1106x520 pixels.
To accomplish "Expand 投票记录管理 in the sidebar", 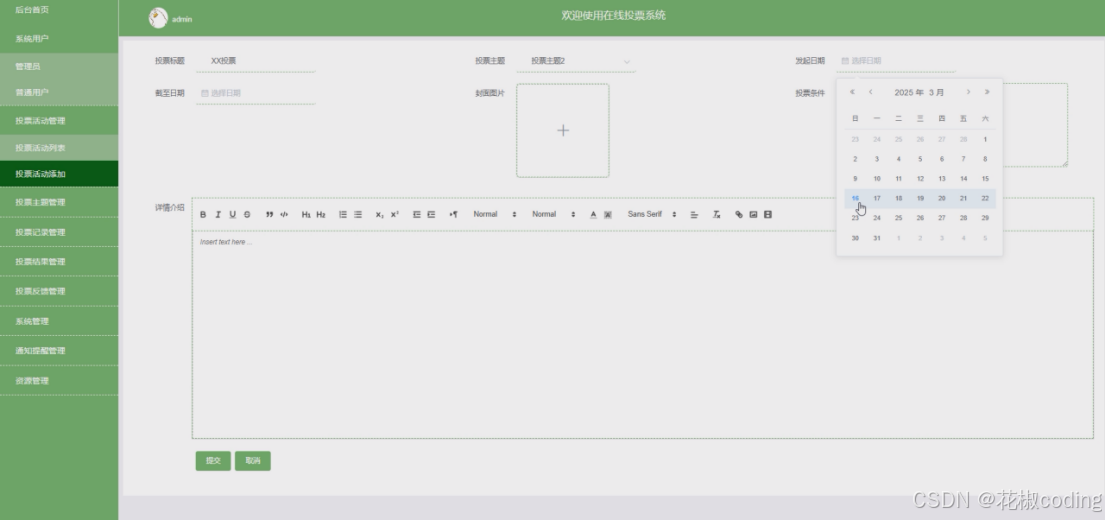I will click(x=59, y=232).
